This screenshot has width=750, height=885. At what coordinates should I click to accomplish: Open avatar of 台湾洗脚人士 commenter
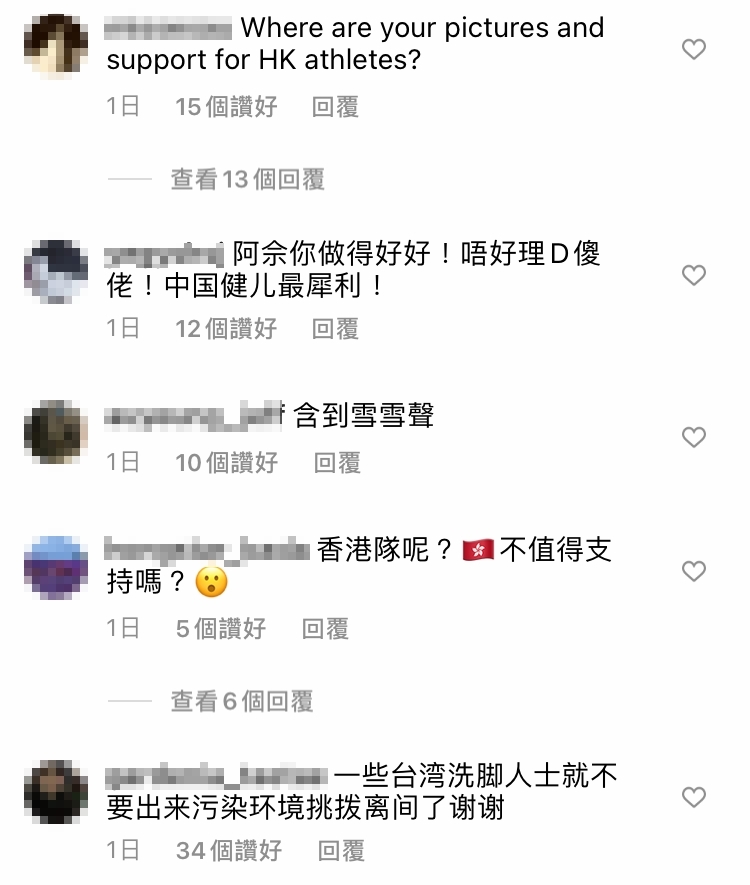coord(56,792)
